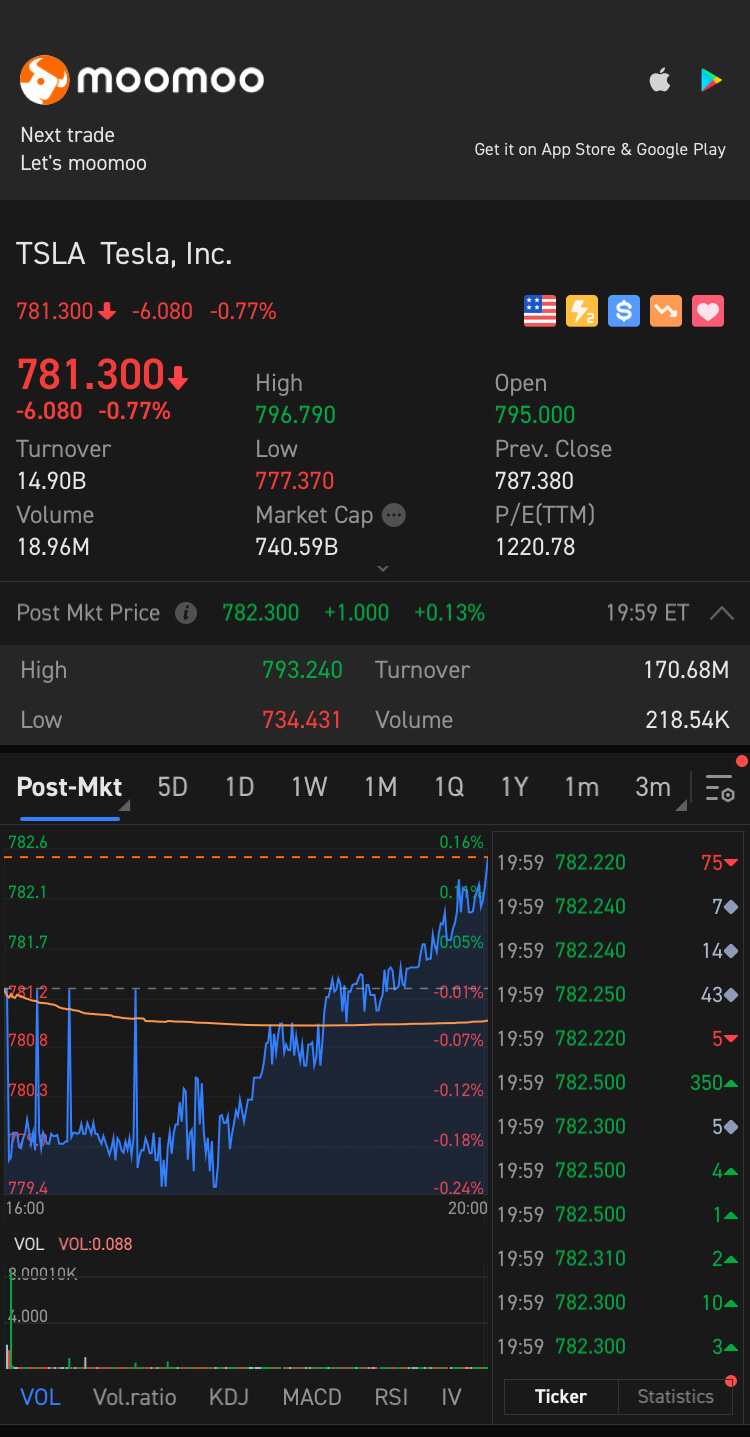
Task: Click the blue dollar sign icon
Action: tap(624, 311)
